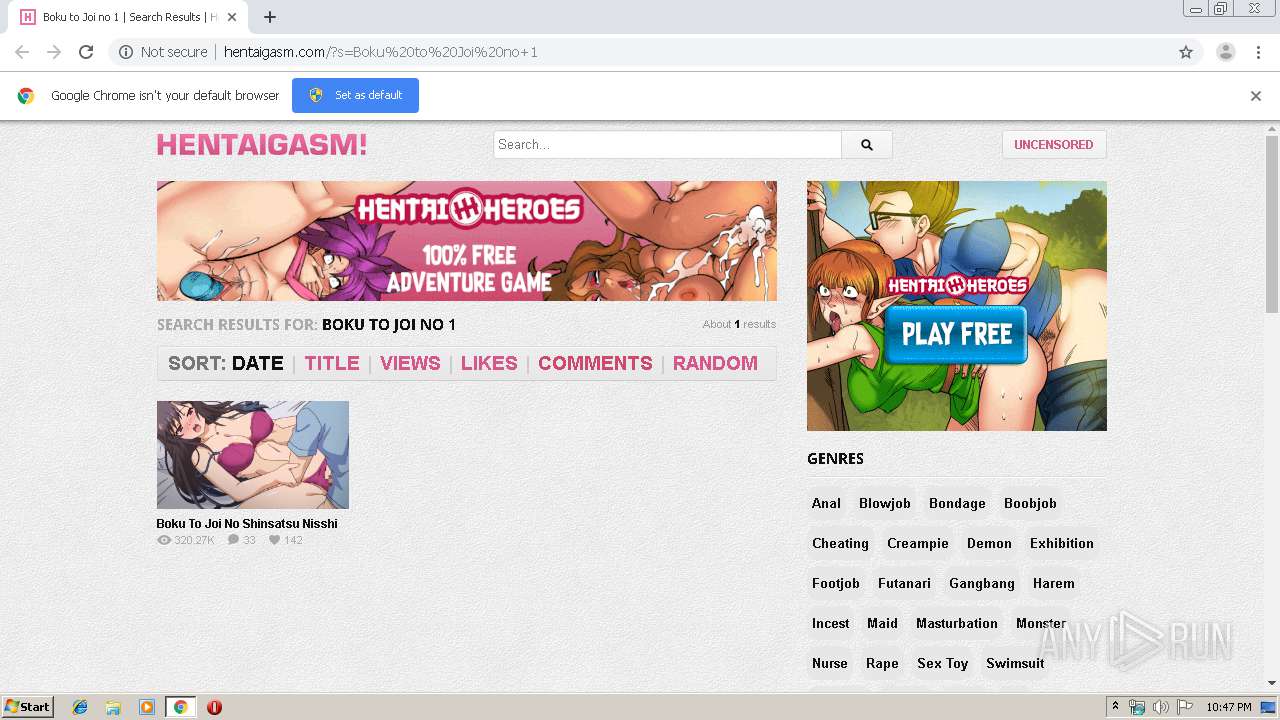The width and height of the screenshot is (1280, 720).
Task: Click the page vertical scrollbar thumb
Action: pyautogui.click(x=1272, y=225)
